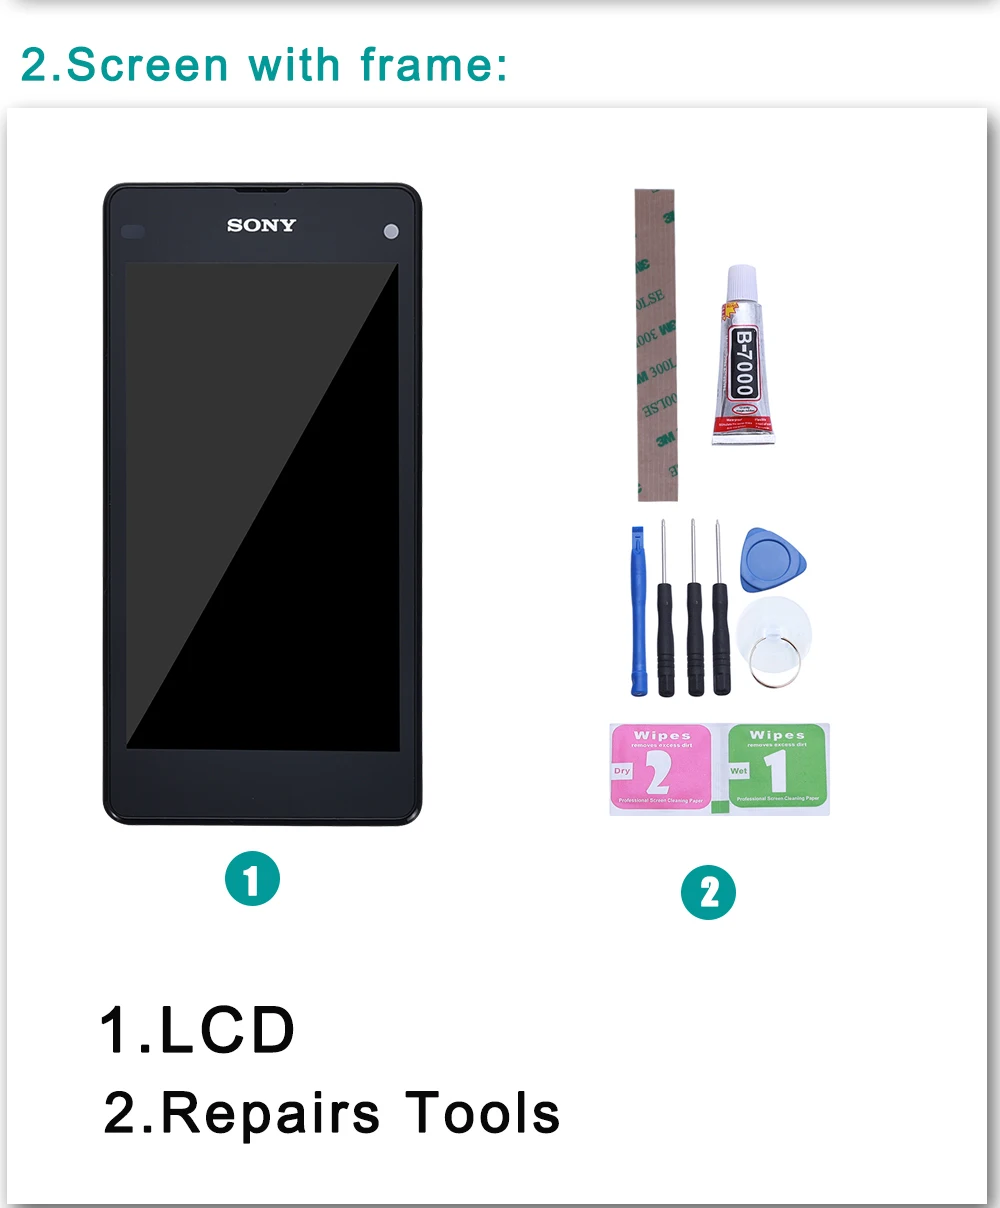Click the blue triangular opening pick

pos(772,560)
